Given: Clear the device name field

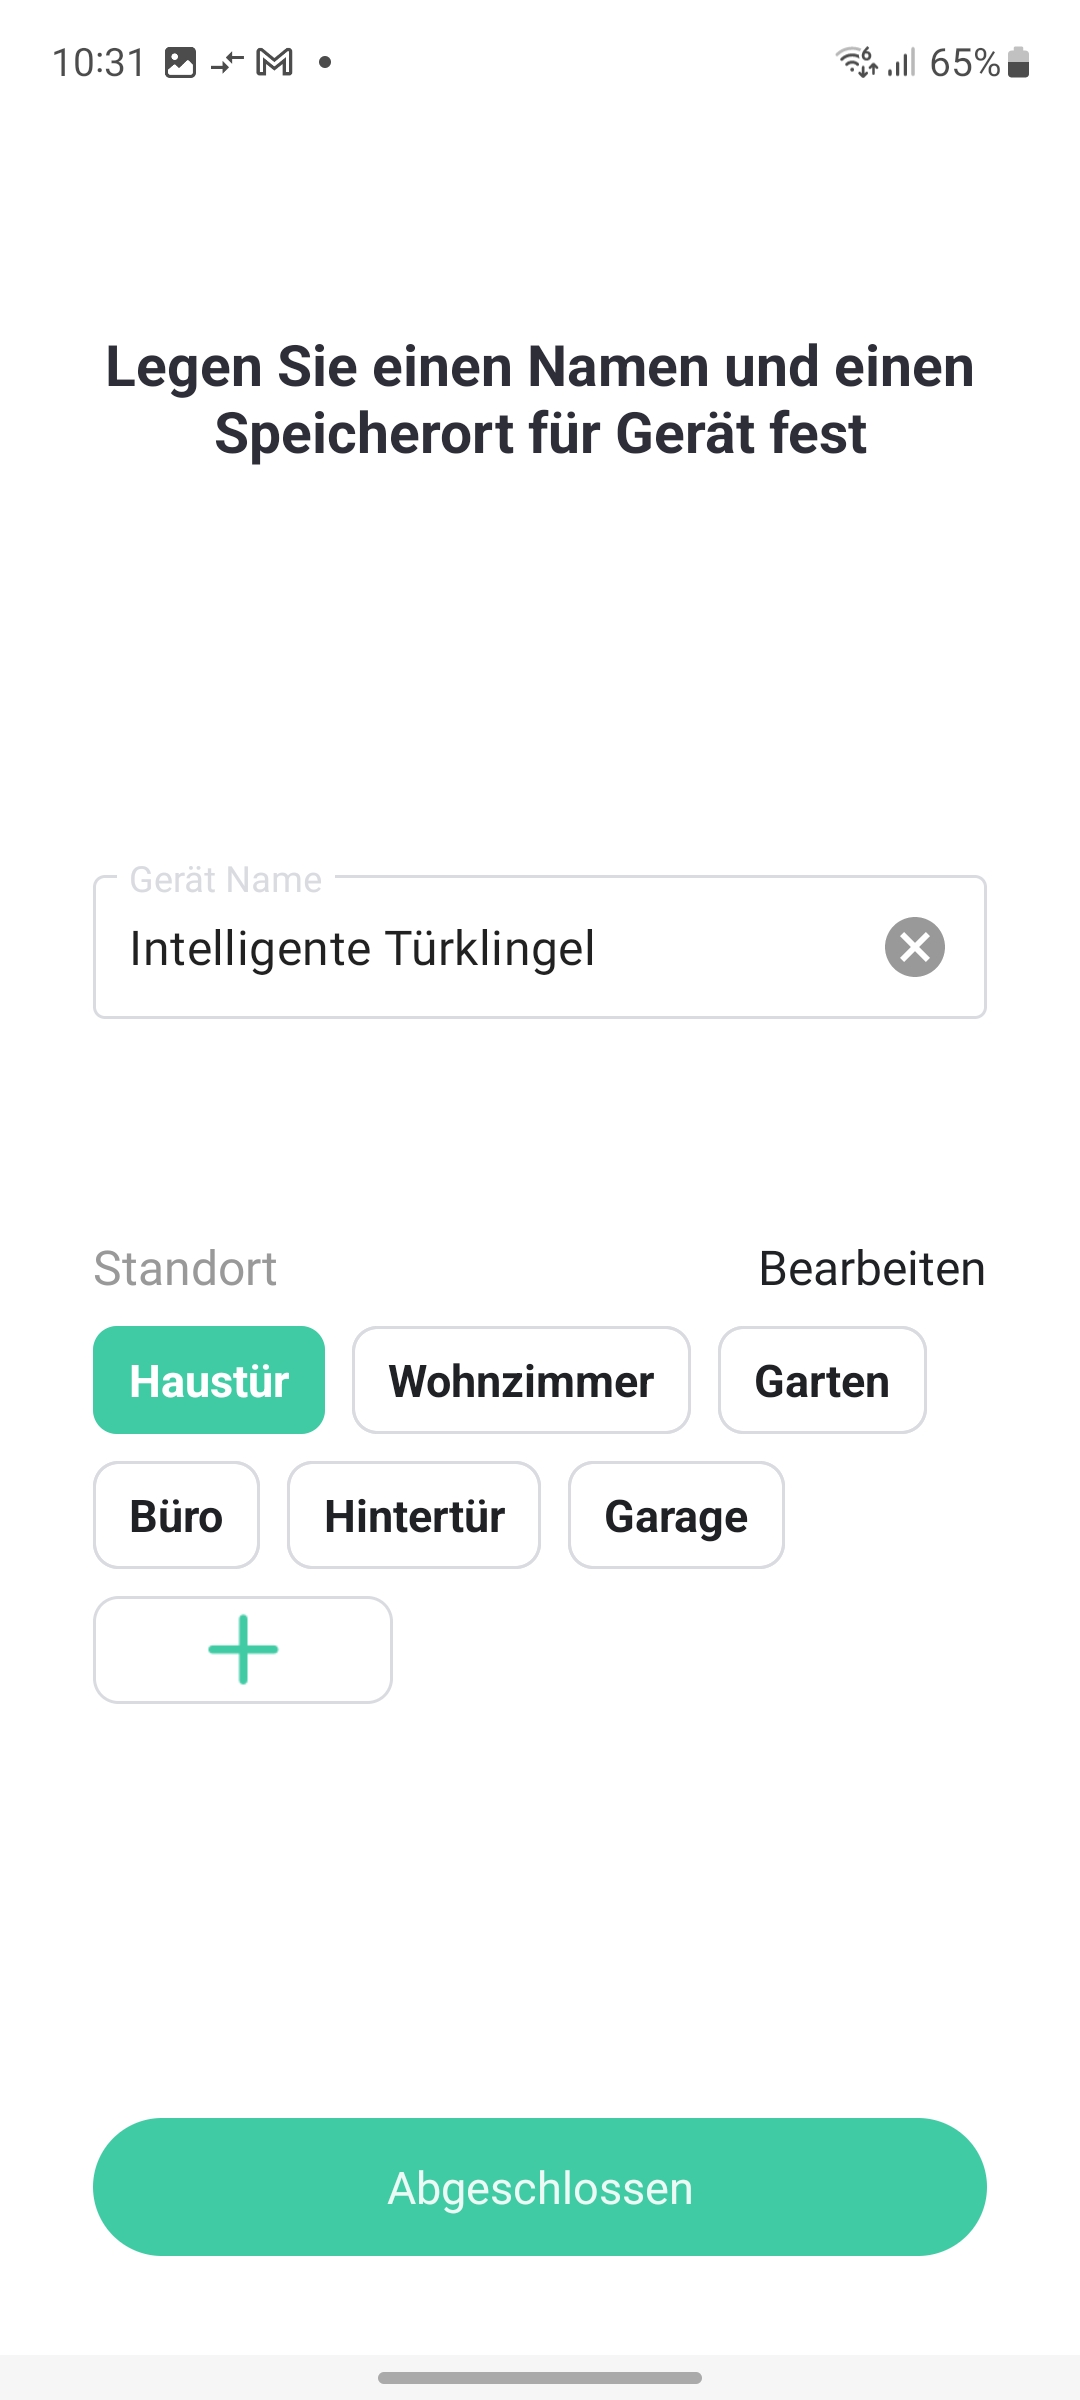Looking at the screenshot, I should pos(914,947).
